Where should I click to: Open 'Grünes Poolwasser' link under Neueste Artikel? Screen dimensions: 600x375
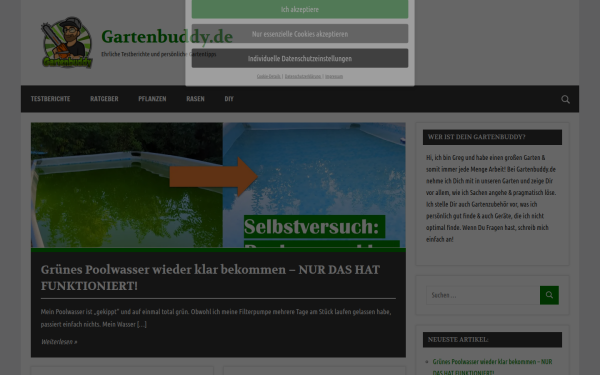click(x=492, y=367)
